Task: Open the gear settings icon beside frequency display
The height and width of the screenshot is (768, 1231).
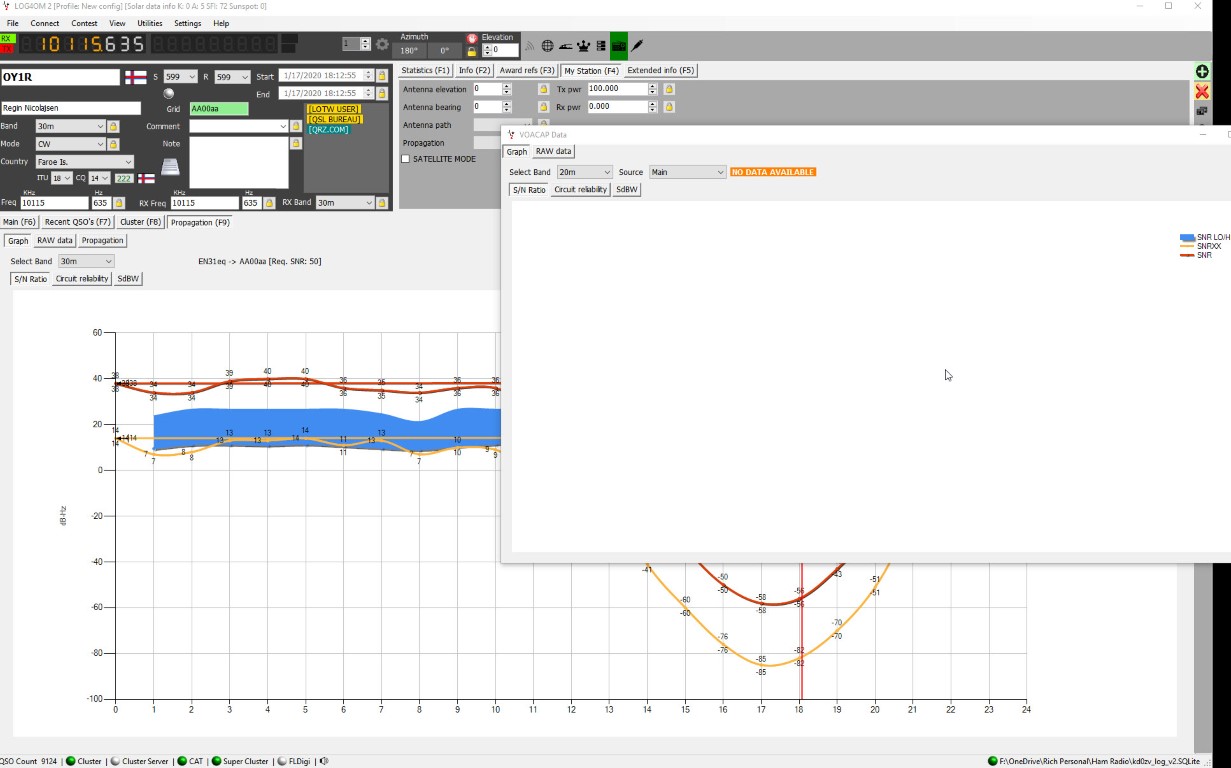Action: tap(382, 44)
